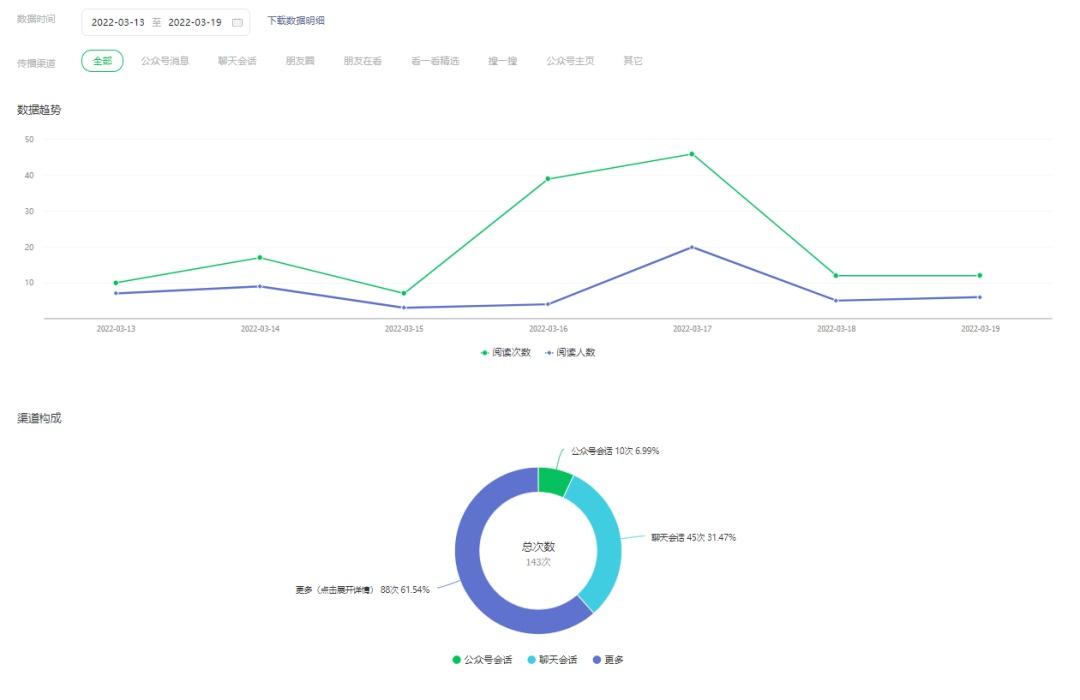The height and width of the screenshot is (700, 1080).
Task: Toggle 阅读人数 legend marker in trend chart
Action: click(549, 353)
